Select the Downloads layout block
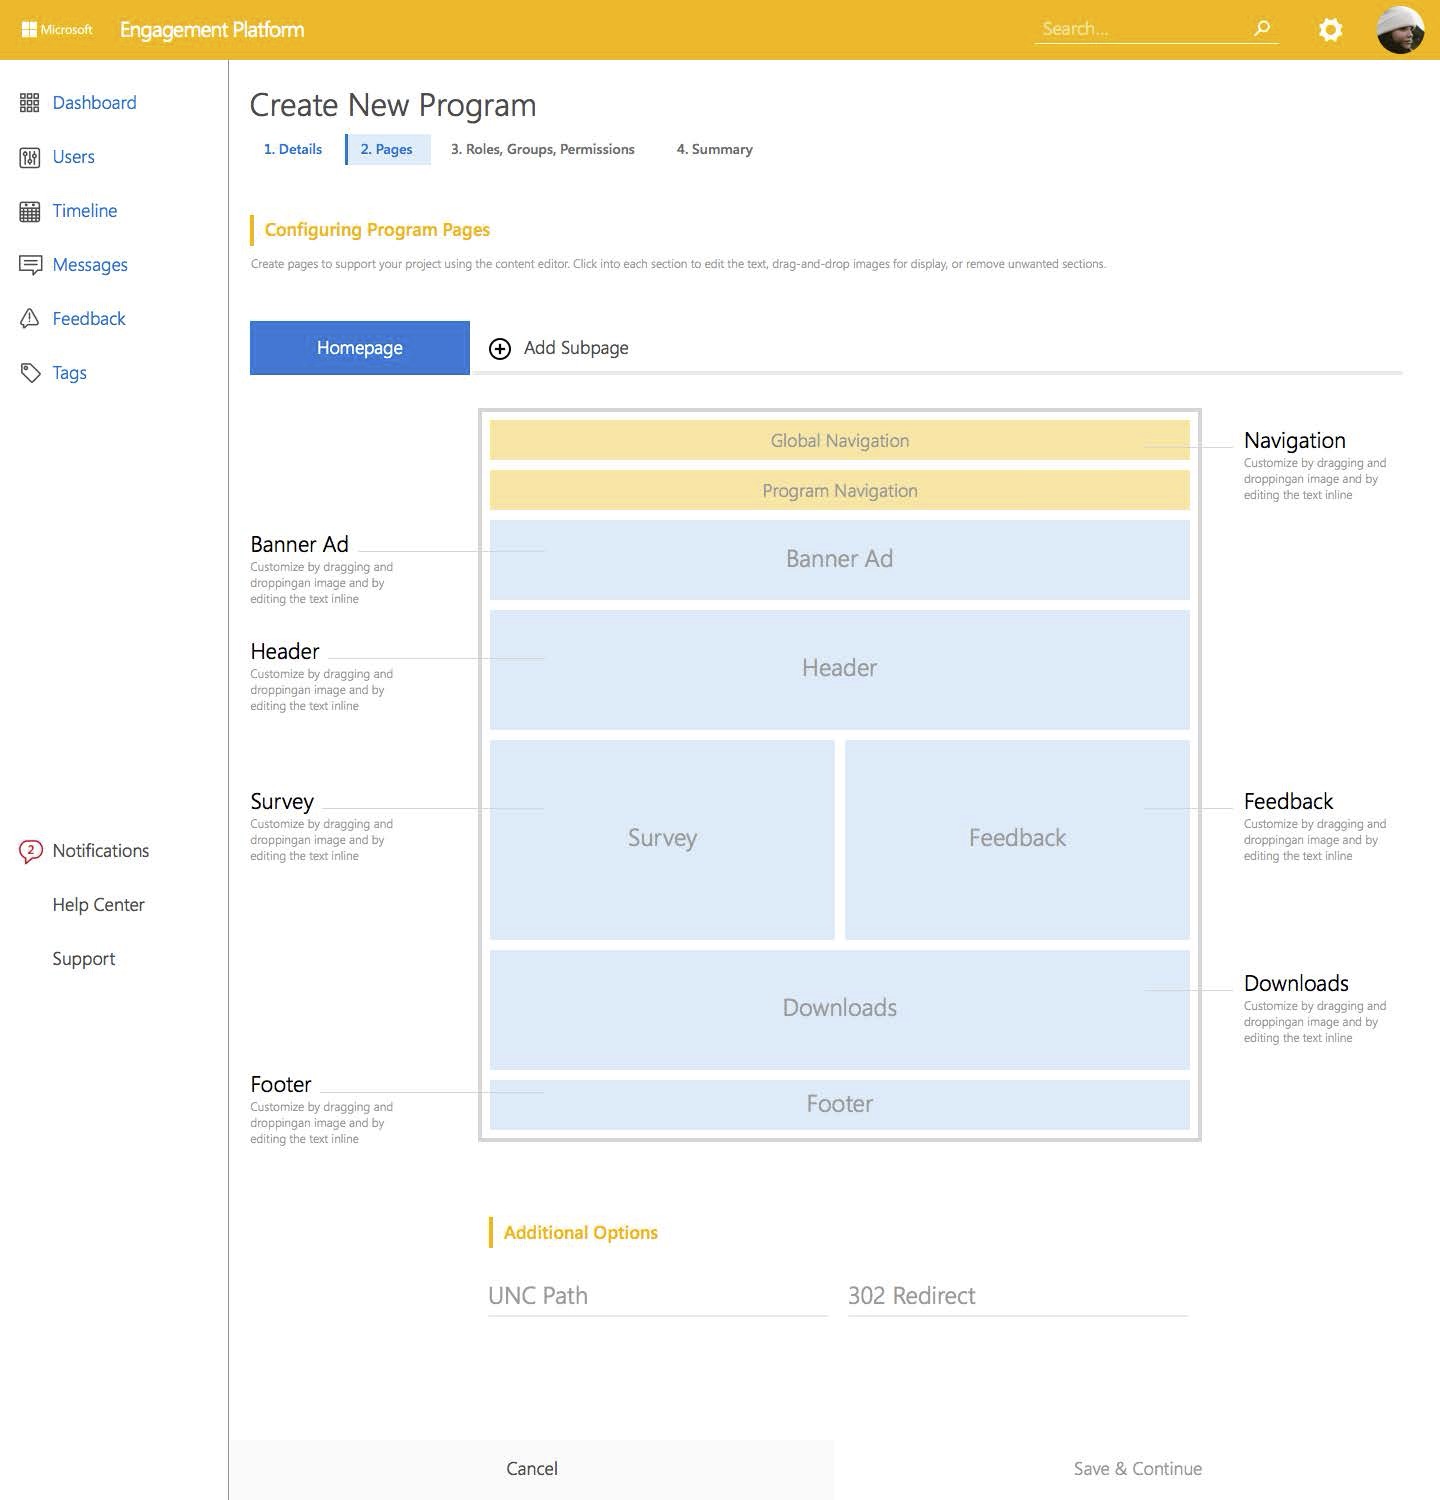The image size is (1440, 1500). 840,1010
